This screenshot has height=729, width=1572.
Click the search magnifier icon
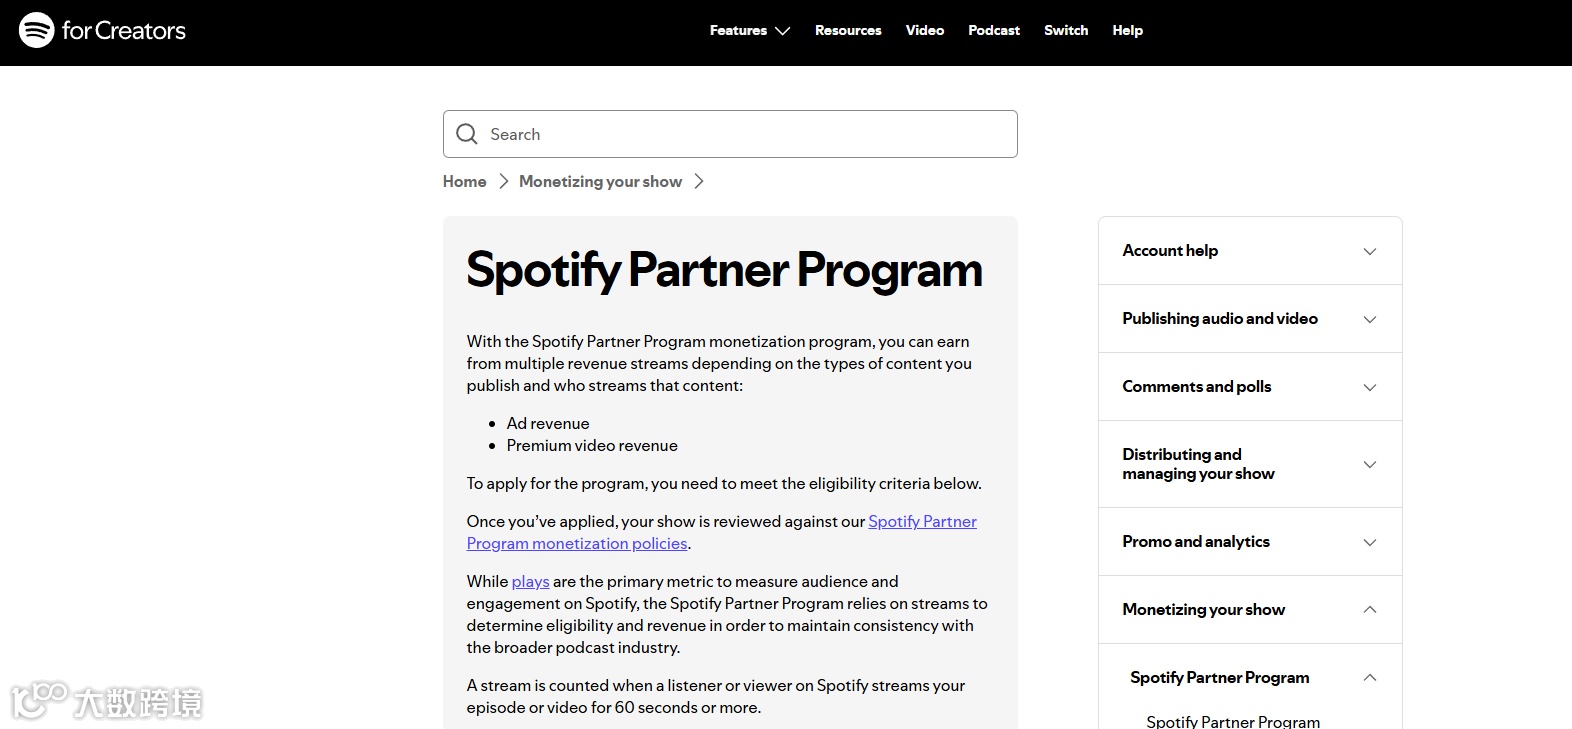coord(467,134)
